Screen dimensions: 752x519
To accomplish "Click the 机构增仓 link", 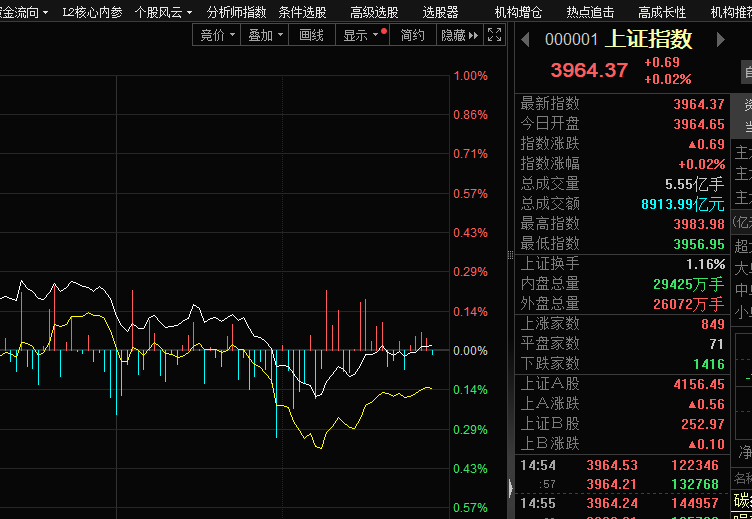I will (518, 12).
